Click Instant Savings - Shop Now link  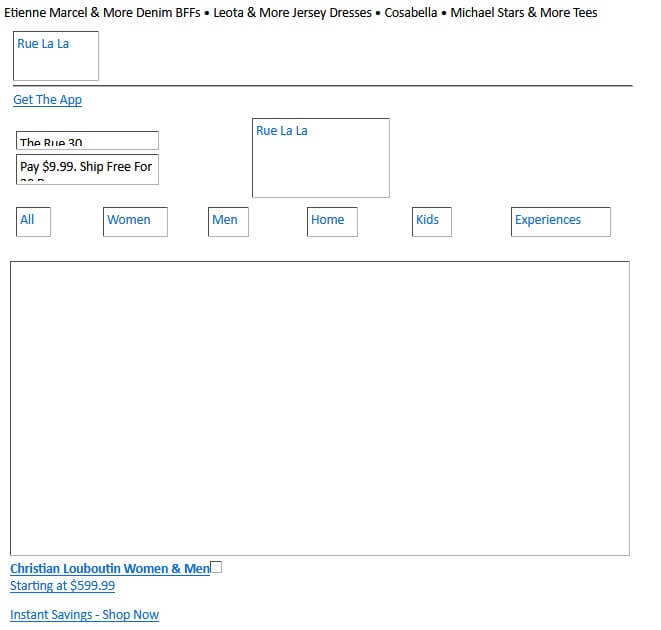pyautogui.click(x=84, y=615)
